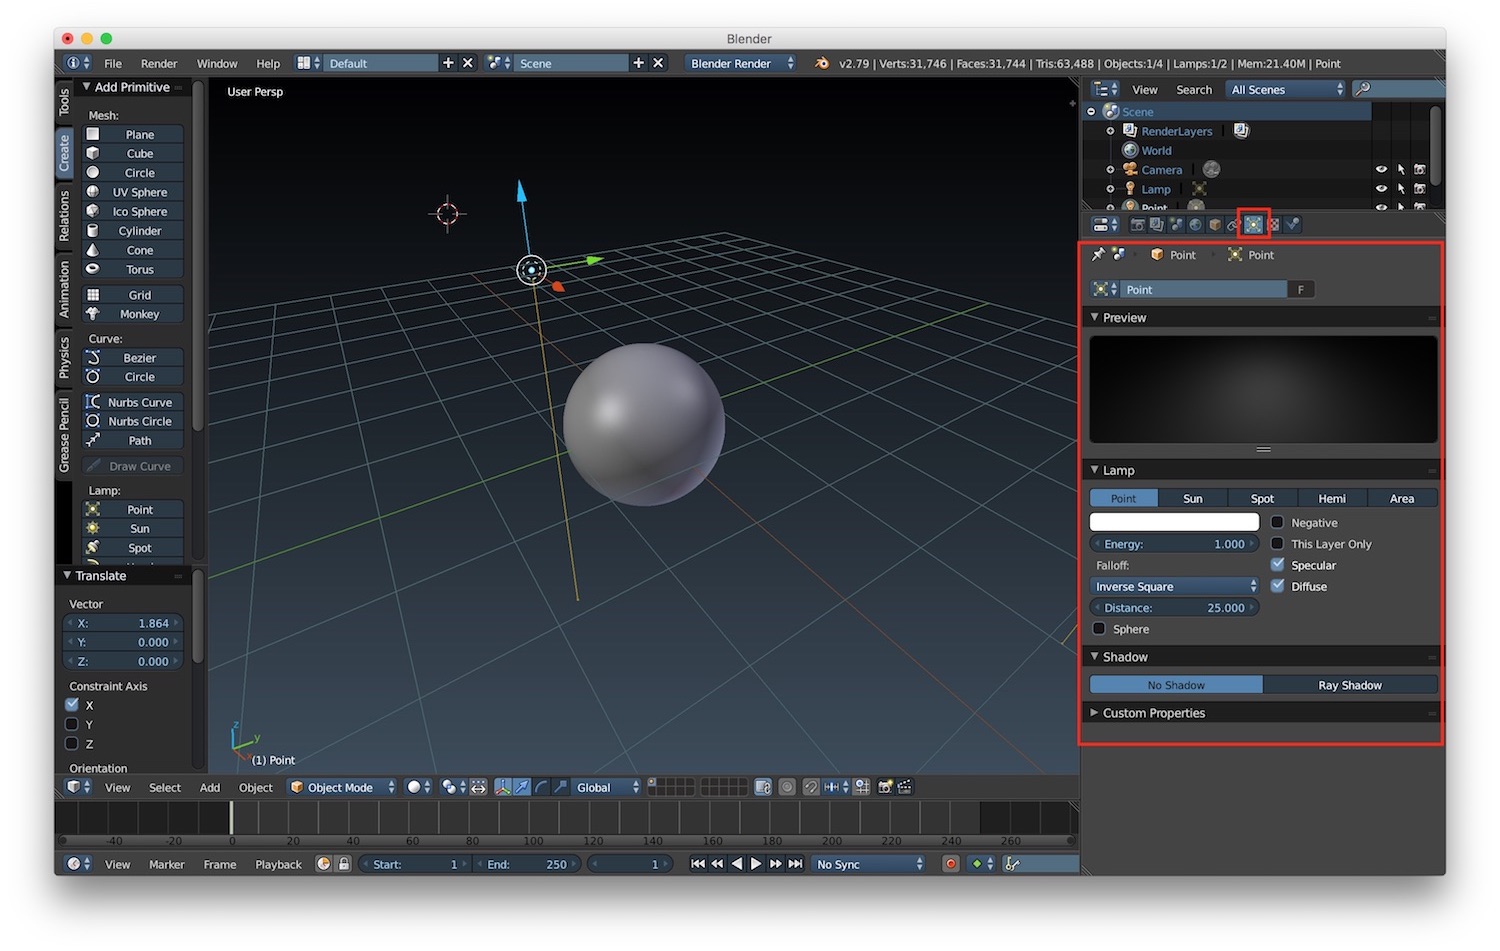This screenshot has height=951, width=1500.
Task: Play animation in reverse
Action: pyautogui.click(x=737, y=864)
